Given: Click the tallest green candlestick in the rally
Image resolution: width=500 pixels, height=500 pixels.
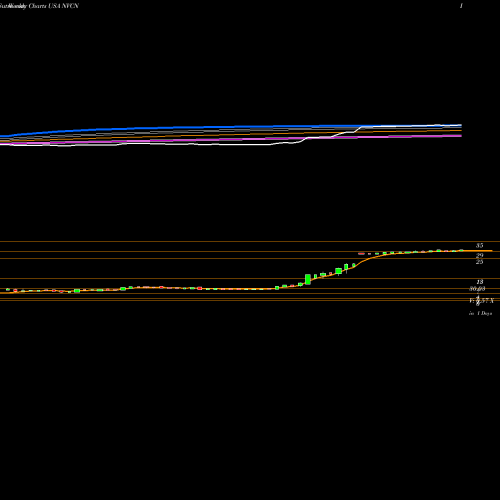Looking at the screenshot, I should coord(308,279).
